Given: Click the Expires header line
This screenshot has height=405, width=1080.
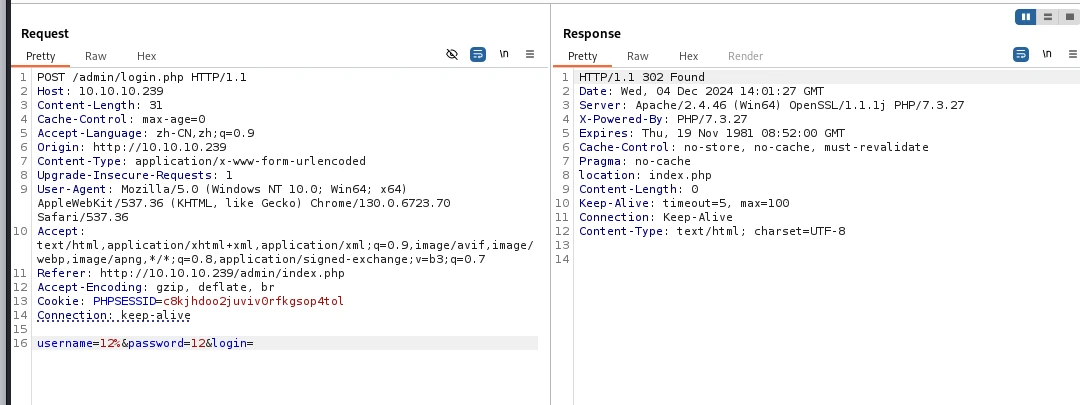Looking at the screenshot, I should 712,133.
